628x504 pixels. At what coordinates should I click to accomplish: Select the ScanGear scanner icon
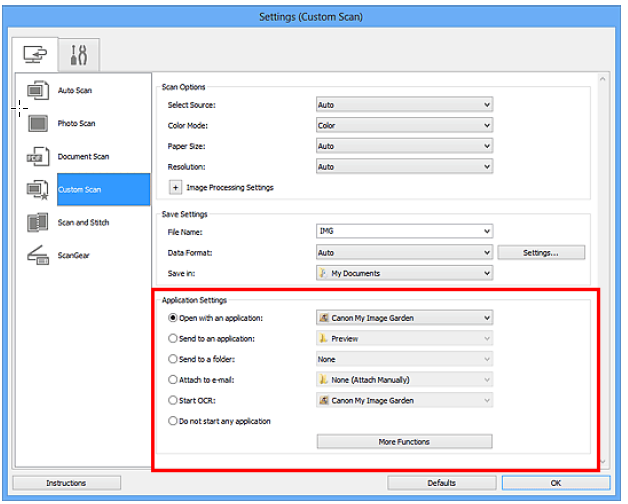(36, 255)
